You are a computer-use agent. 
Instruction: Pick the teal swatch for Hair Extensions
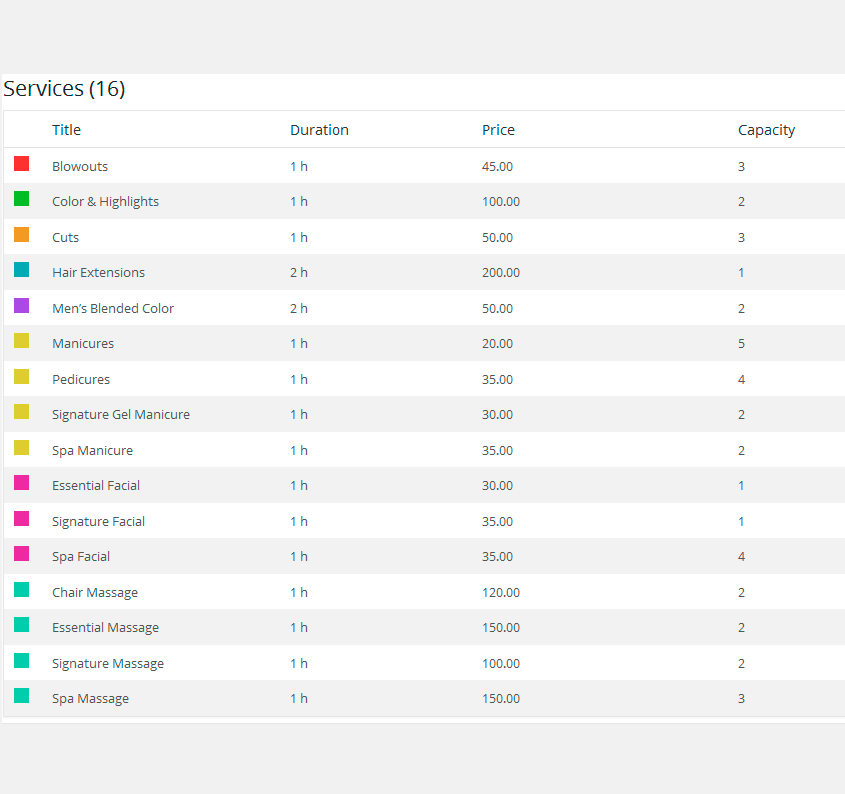pyautogui.click(x=21, y=270)
